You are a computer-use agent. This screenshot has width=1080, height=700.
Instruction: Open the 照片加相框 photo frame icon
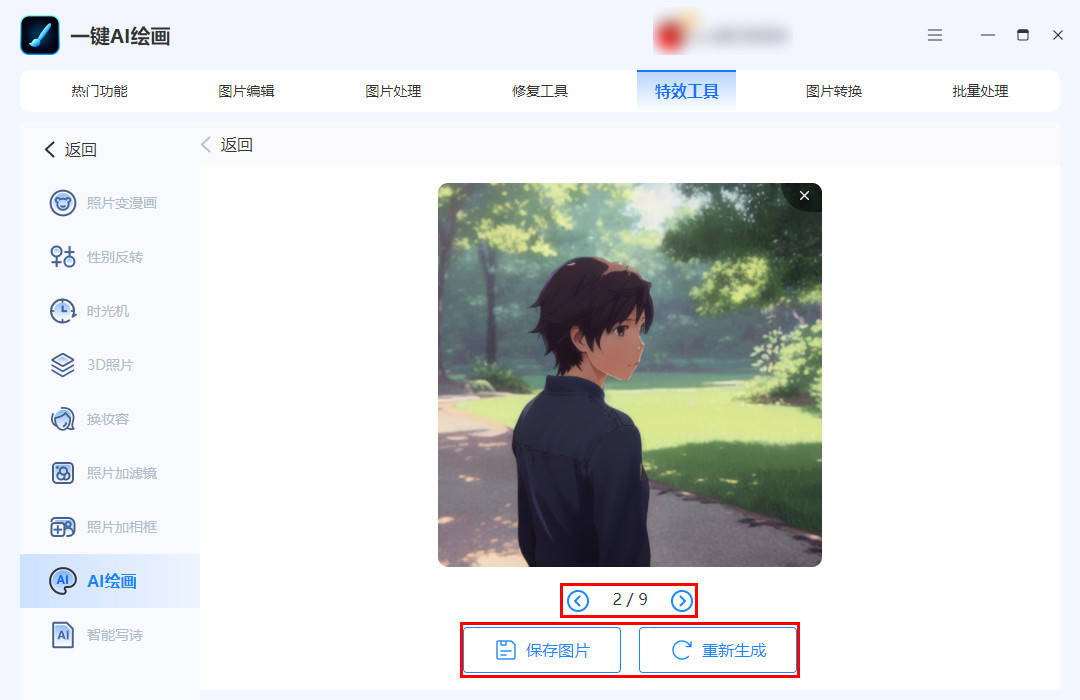tap(63, 527)
